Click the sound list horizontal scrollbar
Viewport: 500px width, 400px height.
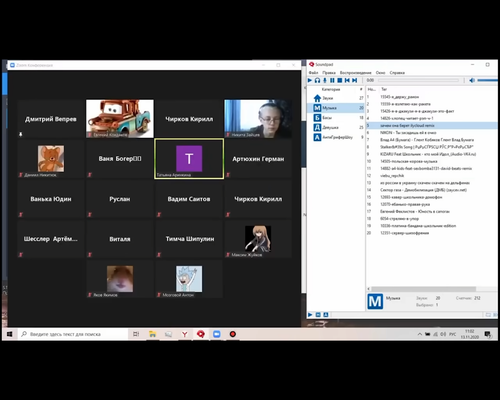(x=423, y=289)
